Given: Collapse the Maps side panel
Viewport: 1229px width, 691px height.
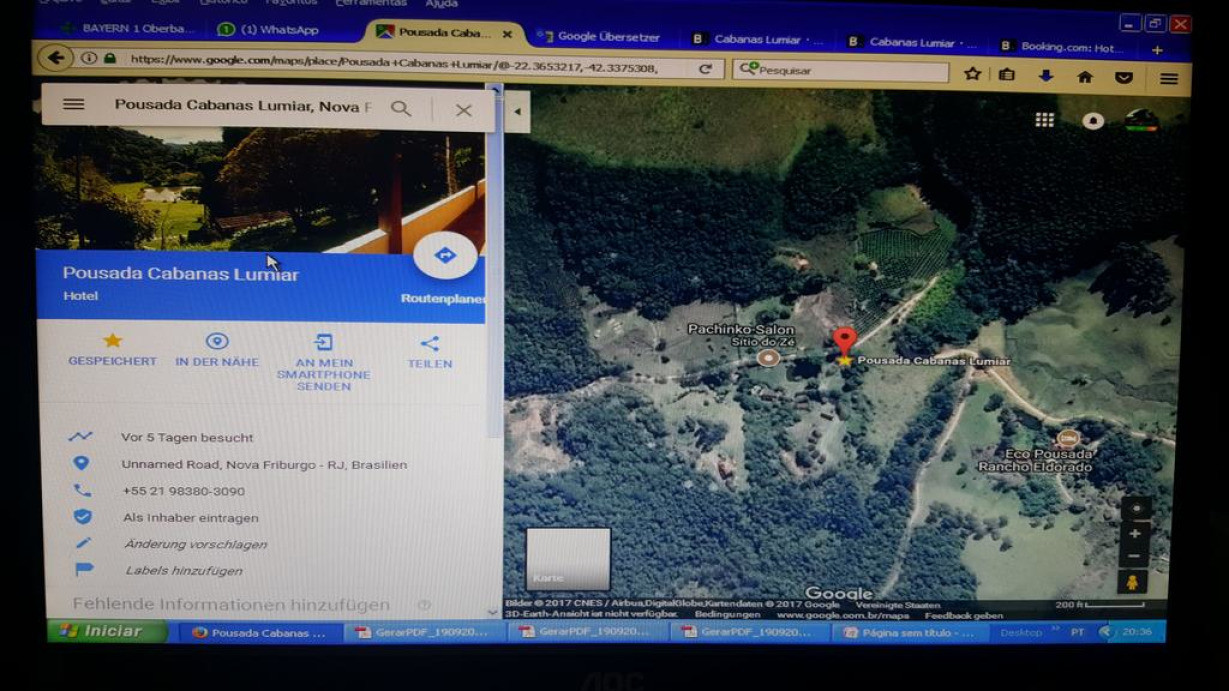Looking at the screenshot, I should (x=517, y=112).
